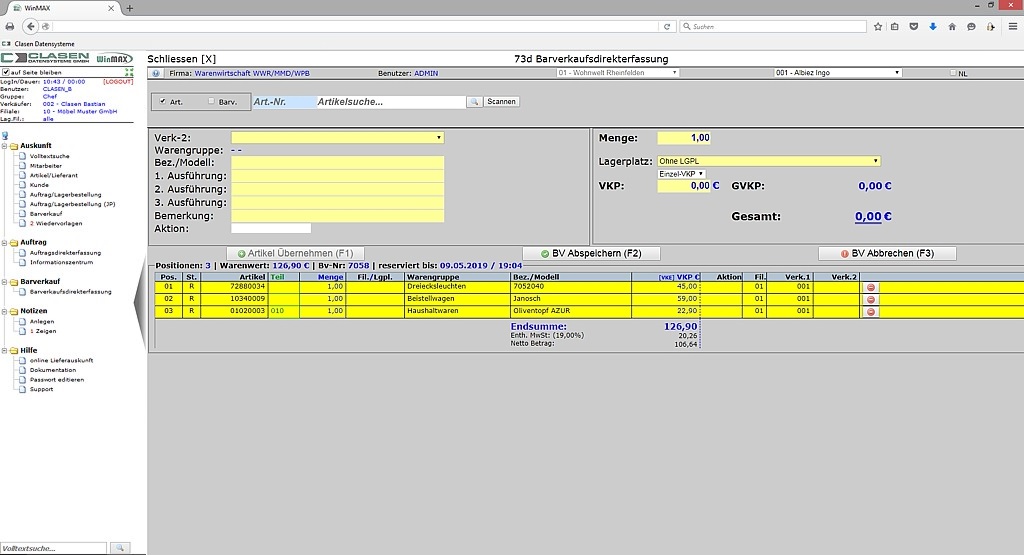Click the Clasen Datensysteme bookmark

pos(39,44)
